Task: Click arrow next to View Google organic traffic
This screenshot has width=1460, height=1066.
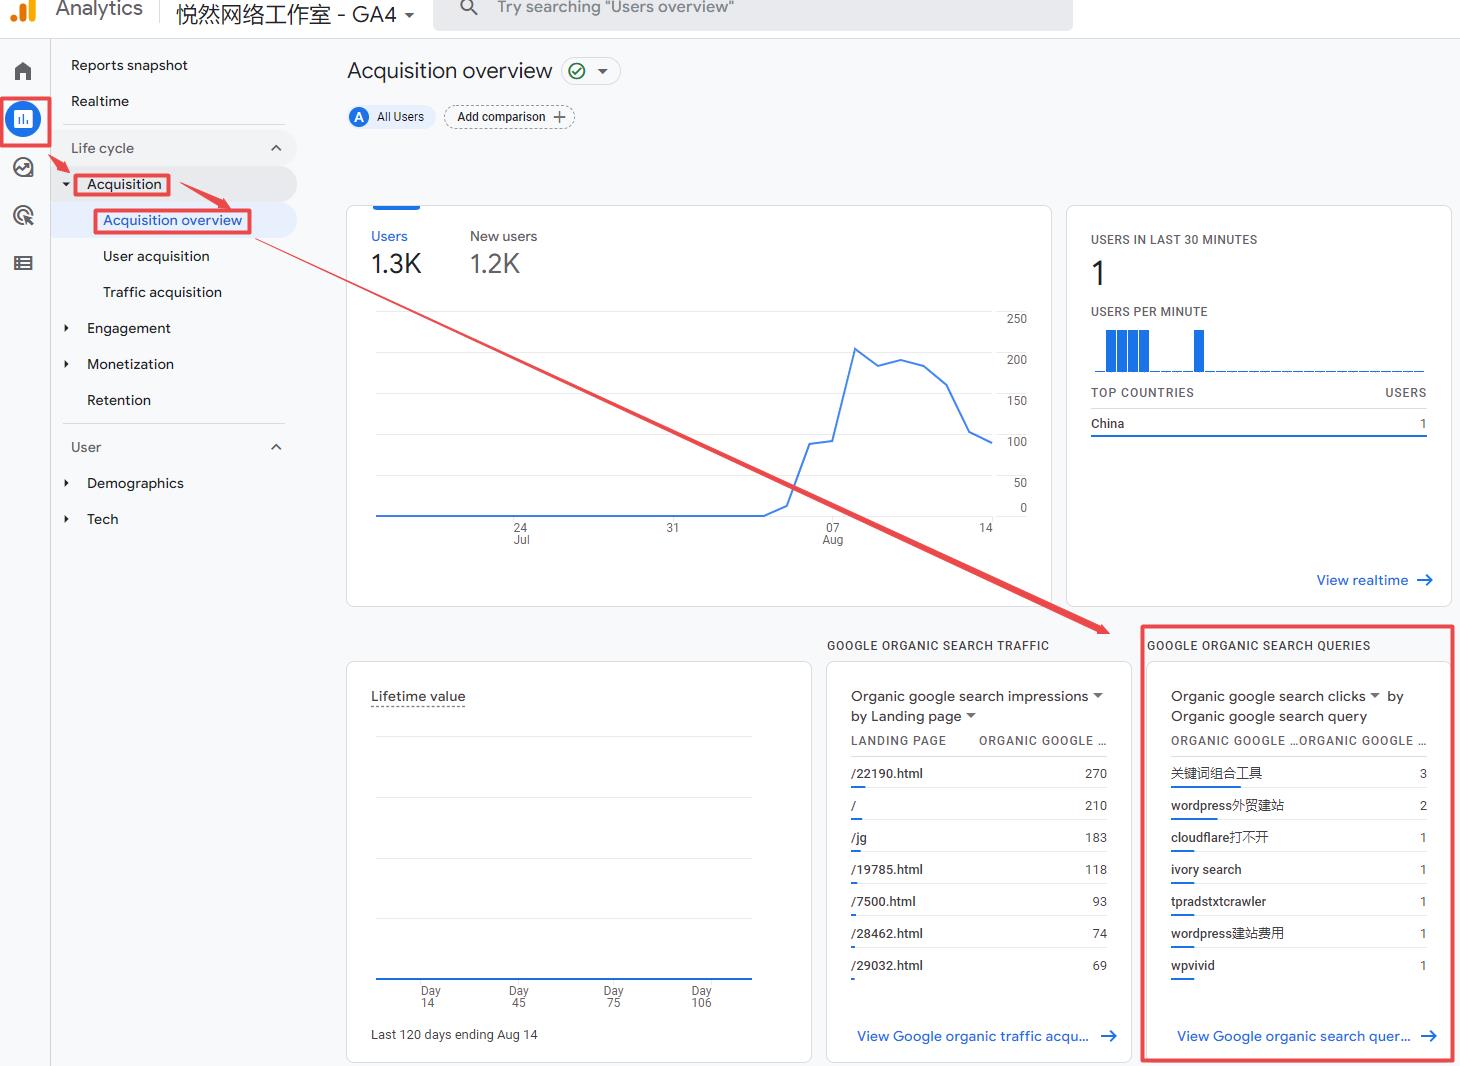Action: coord(1109,1036)
